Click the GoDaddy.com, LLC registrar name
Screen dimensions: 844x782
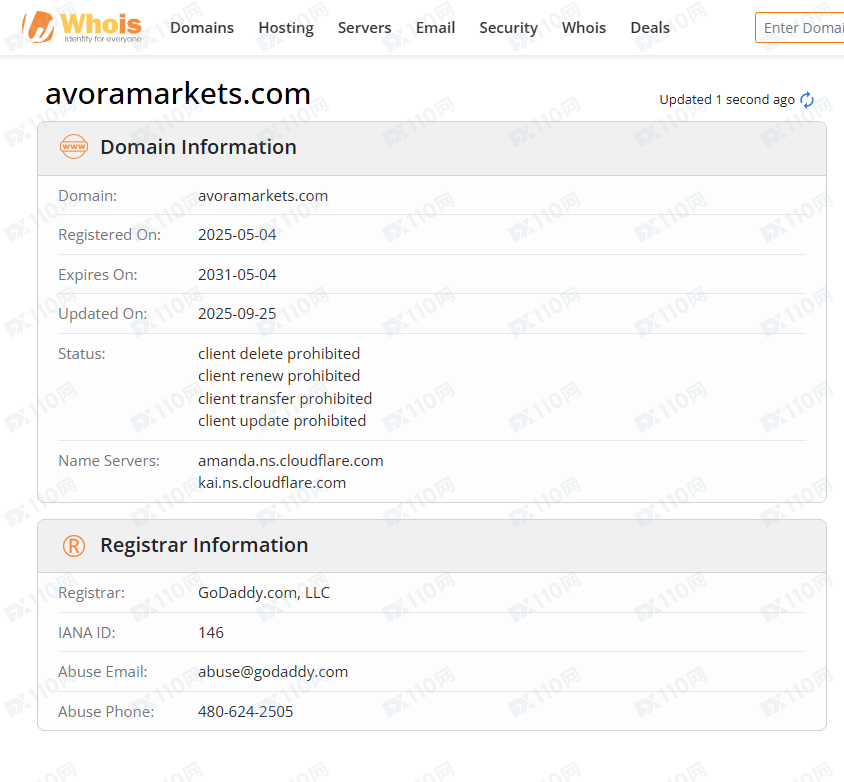[x=264, y=593]
